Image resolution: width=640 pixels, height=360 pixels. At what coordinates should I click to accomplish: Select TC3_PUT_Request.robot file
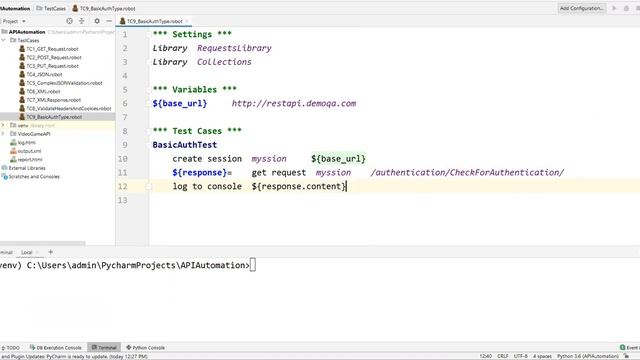pos(53,66)
